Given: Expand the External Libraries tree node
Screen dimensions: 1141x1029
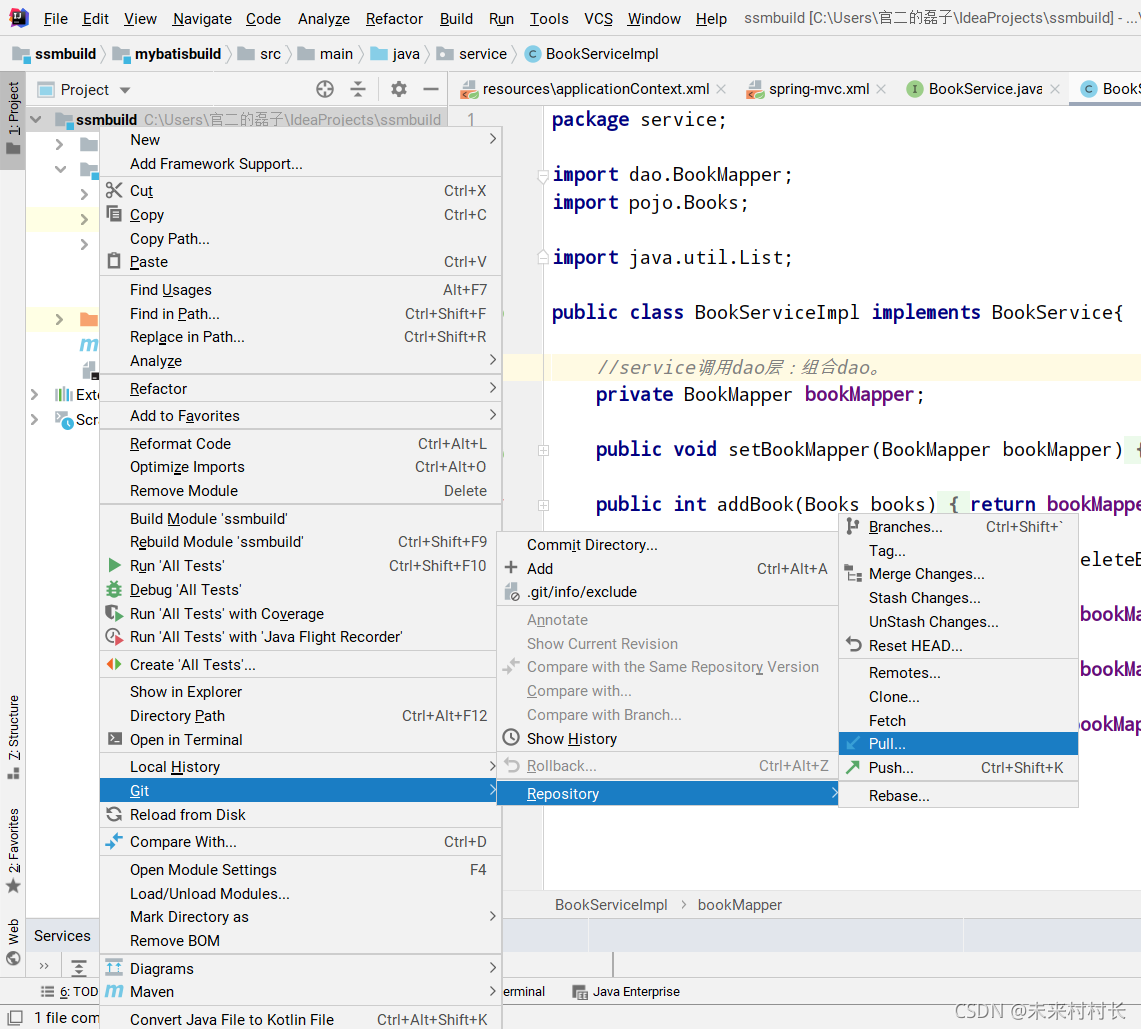Looking at the screenshot, I should [34, 394].
